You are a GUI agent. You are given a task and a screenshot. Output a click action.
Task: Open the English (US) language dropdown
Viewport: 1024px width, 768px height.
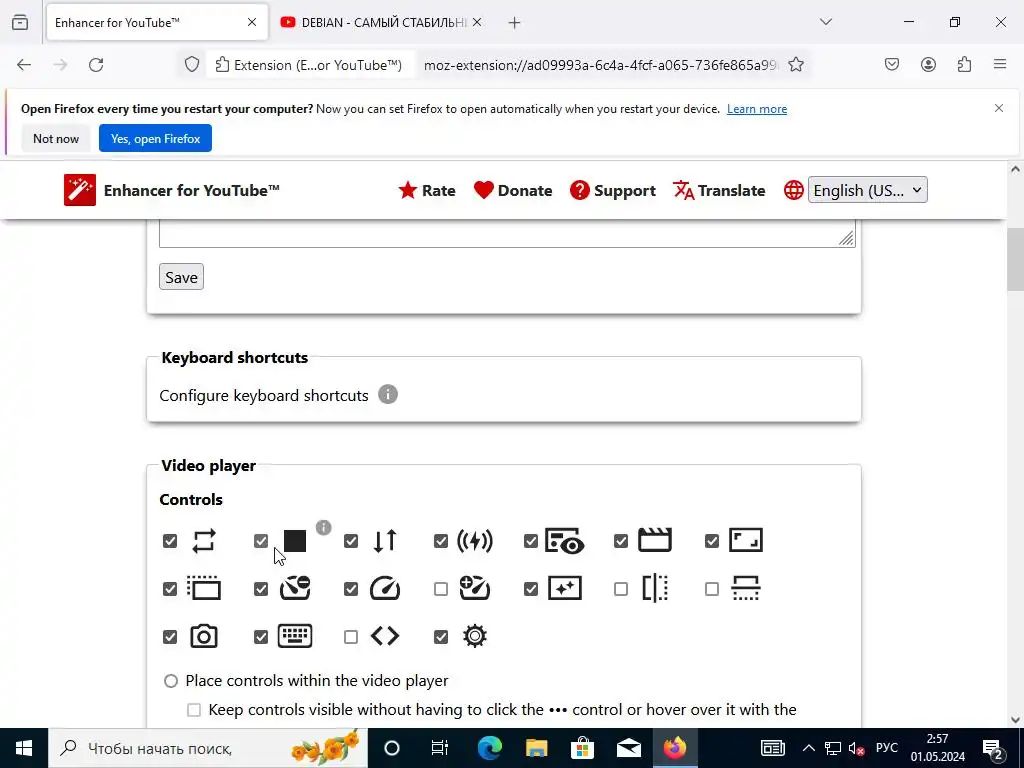[867, 190]
